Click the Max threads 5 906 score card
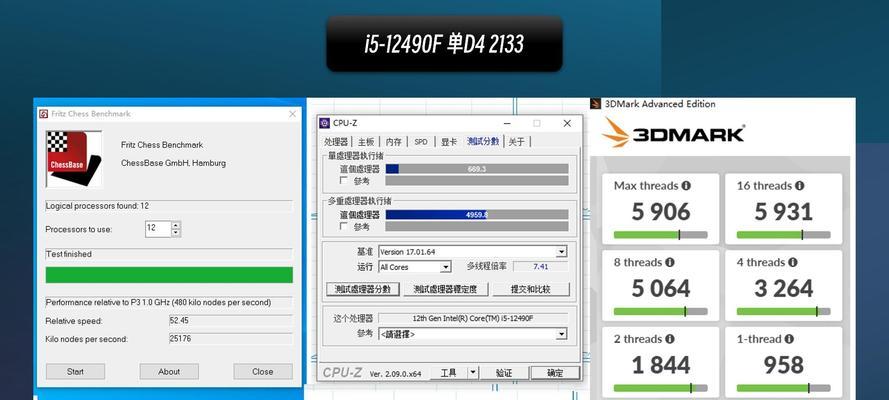889x400 pixels. [661, 209]
